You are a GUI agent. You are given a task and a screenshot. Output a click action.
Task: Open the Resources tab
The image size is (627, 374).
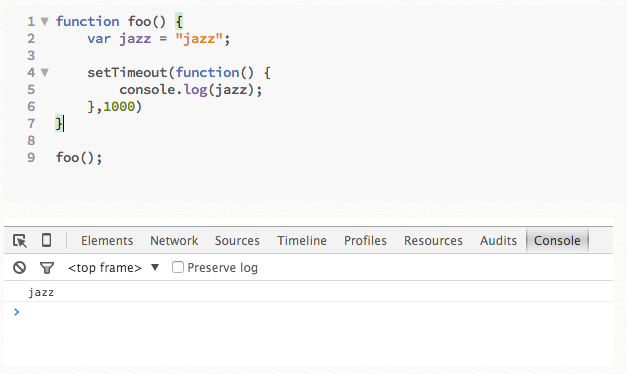point(433,241)
